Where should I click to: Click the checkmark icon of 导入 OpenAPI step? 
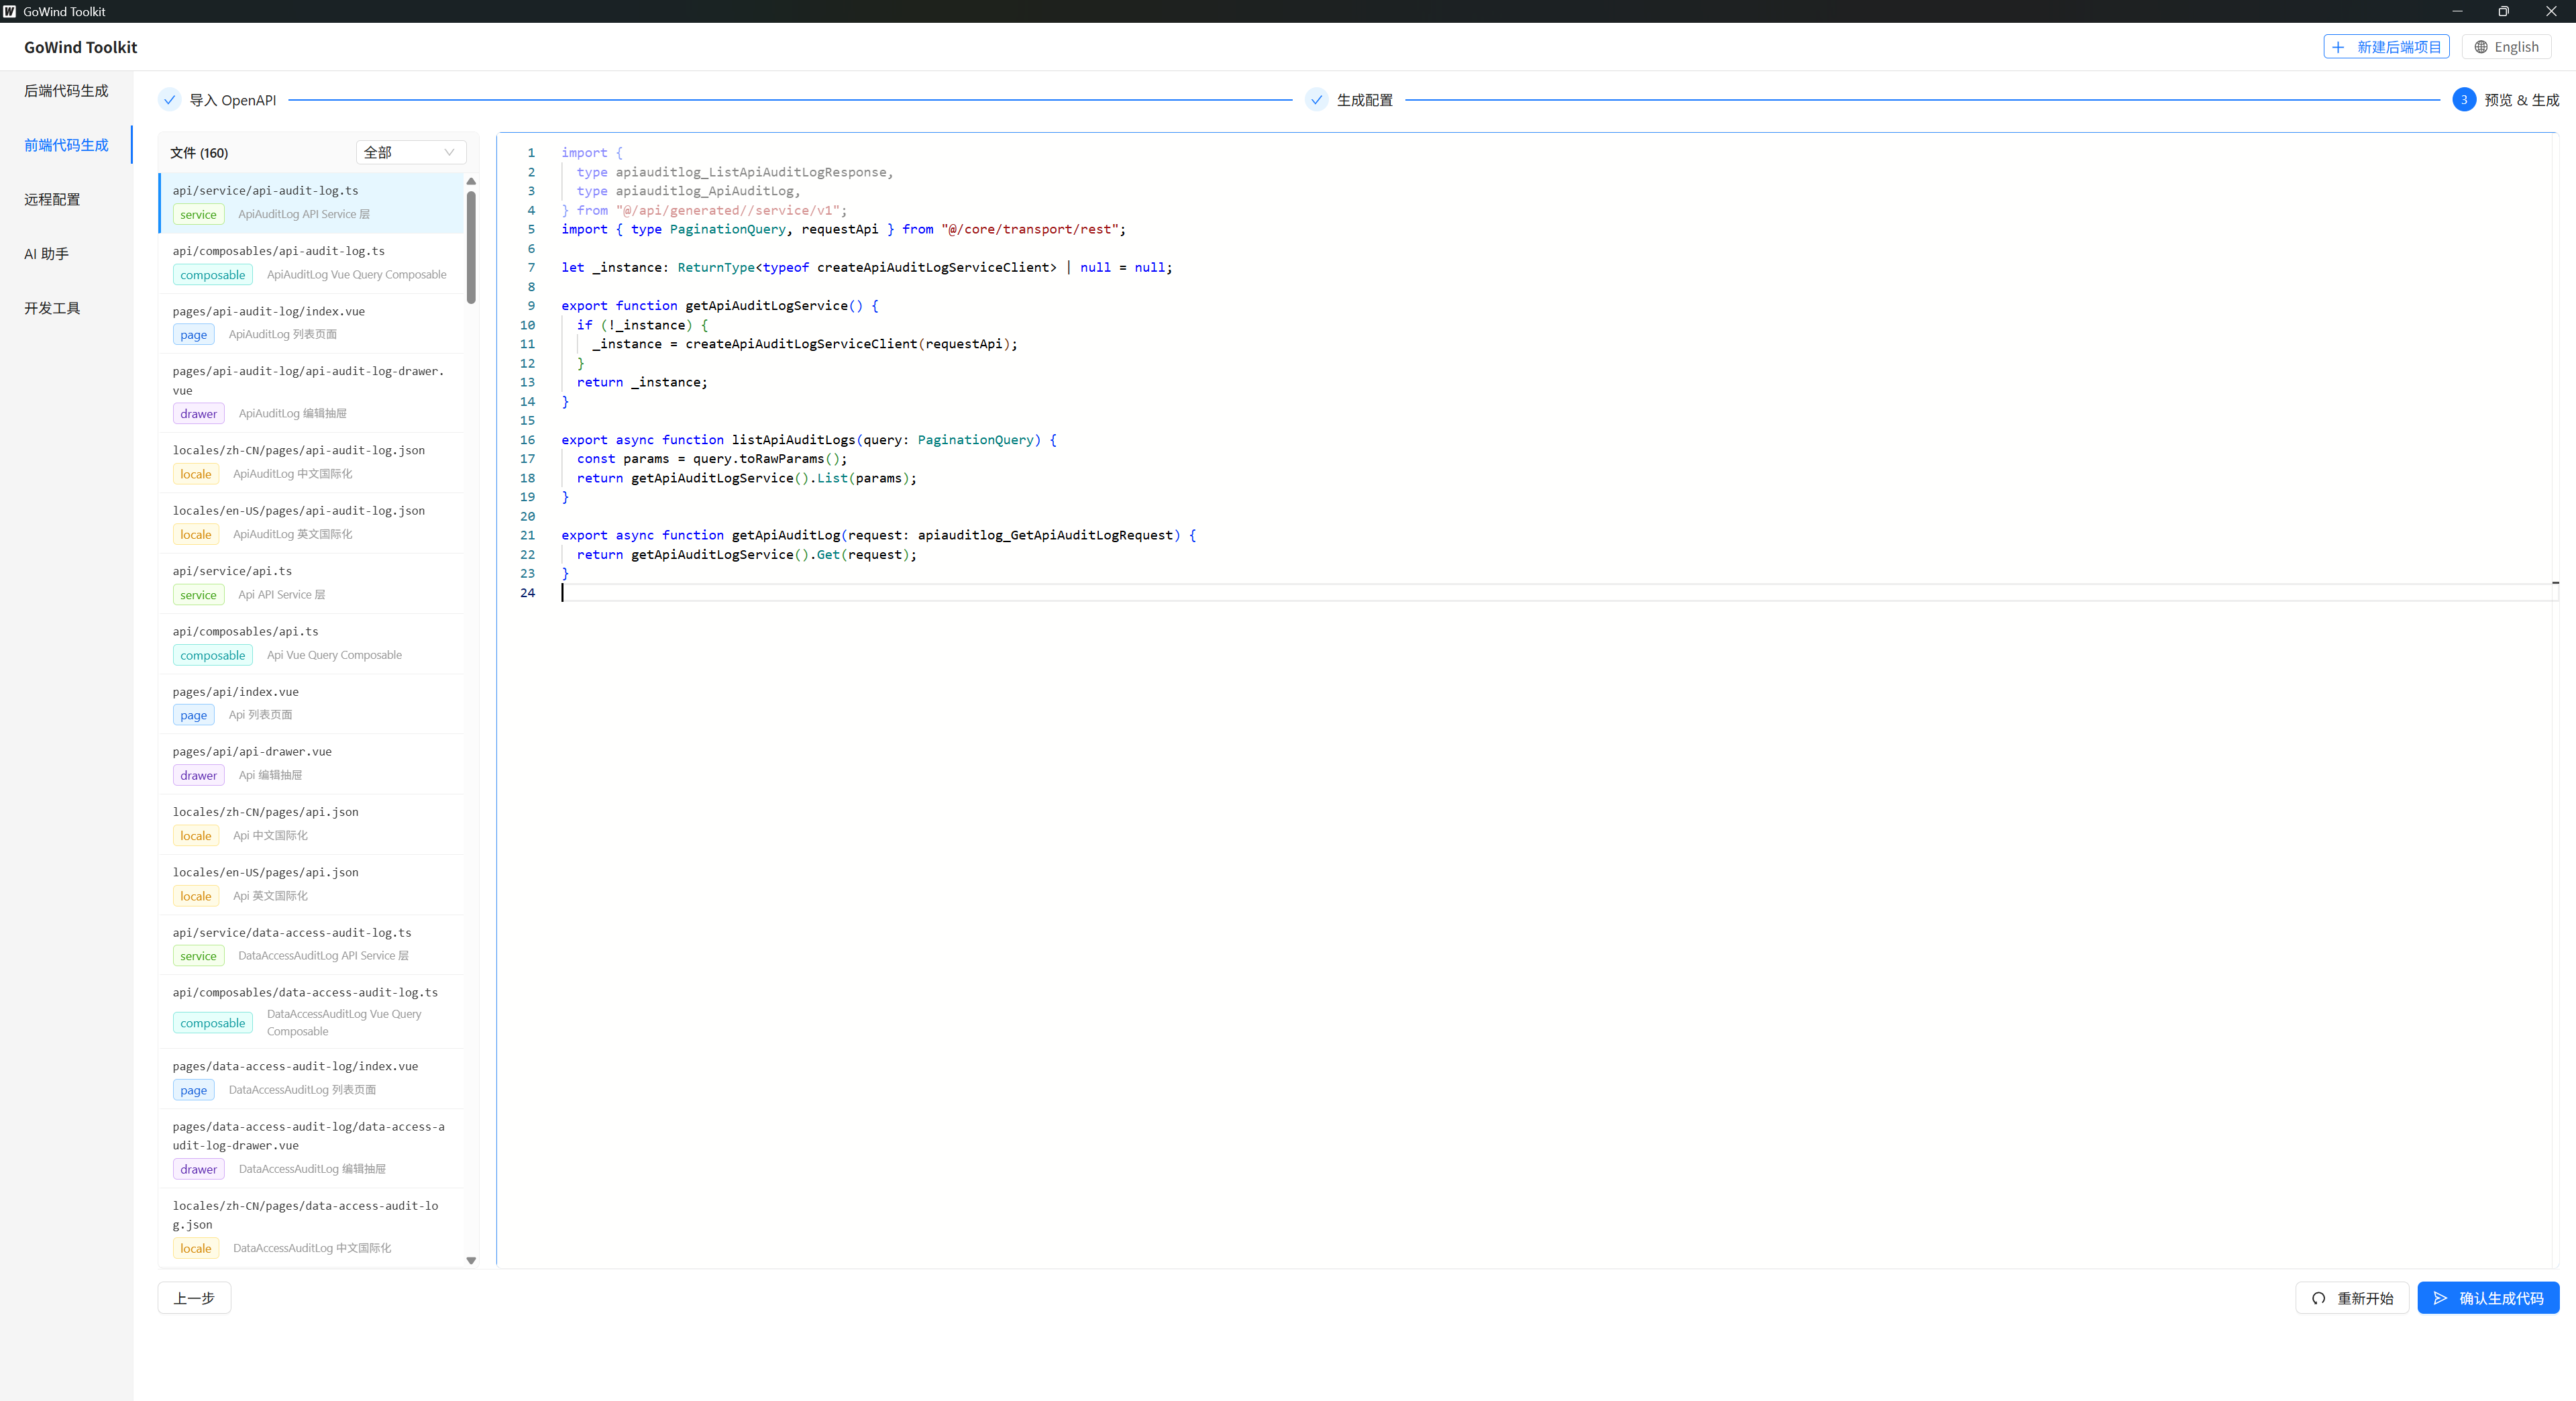pos(170,100)
